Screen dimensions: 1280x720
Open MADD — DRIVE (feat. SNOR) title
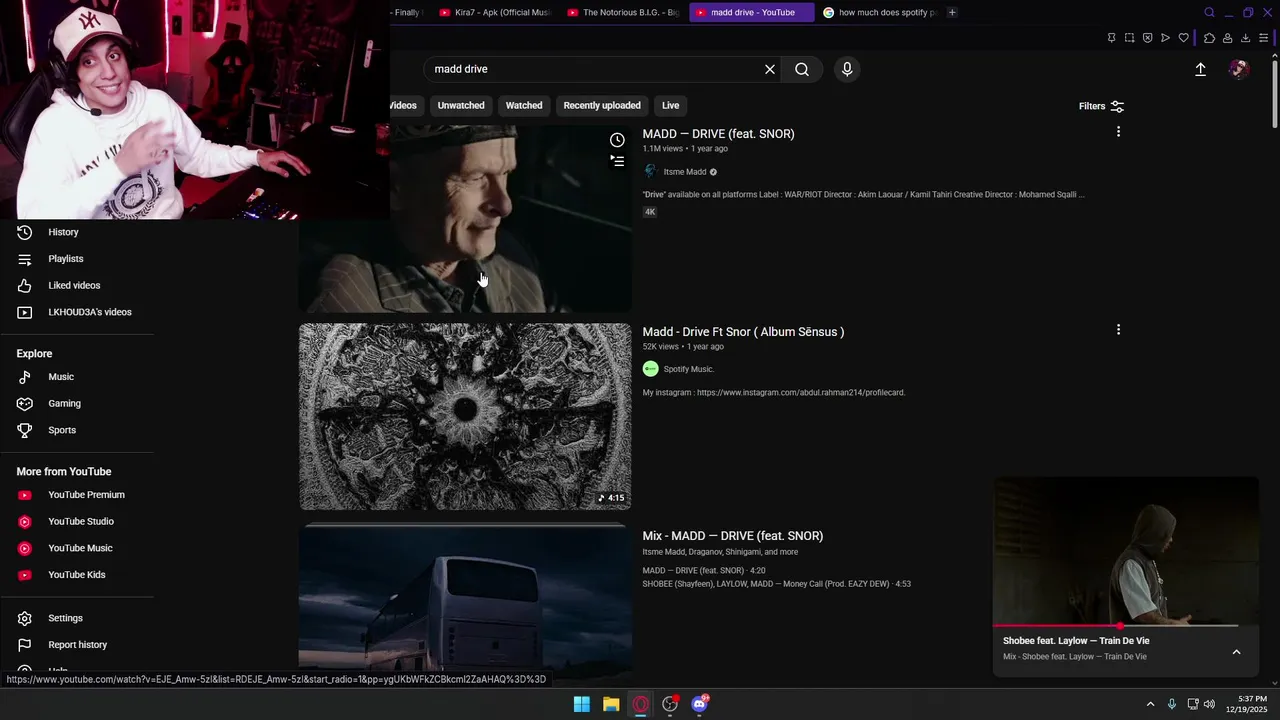pyautogui.click(x=718, y=134)
